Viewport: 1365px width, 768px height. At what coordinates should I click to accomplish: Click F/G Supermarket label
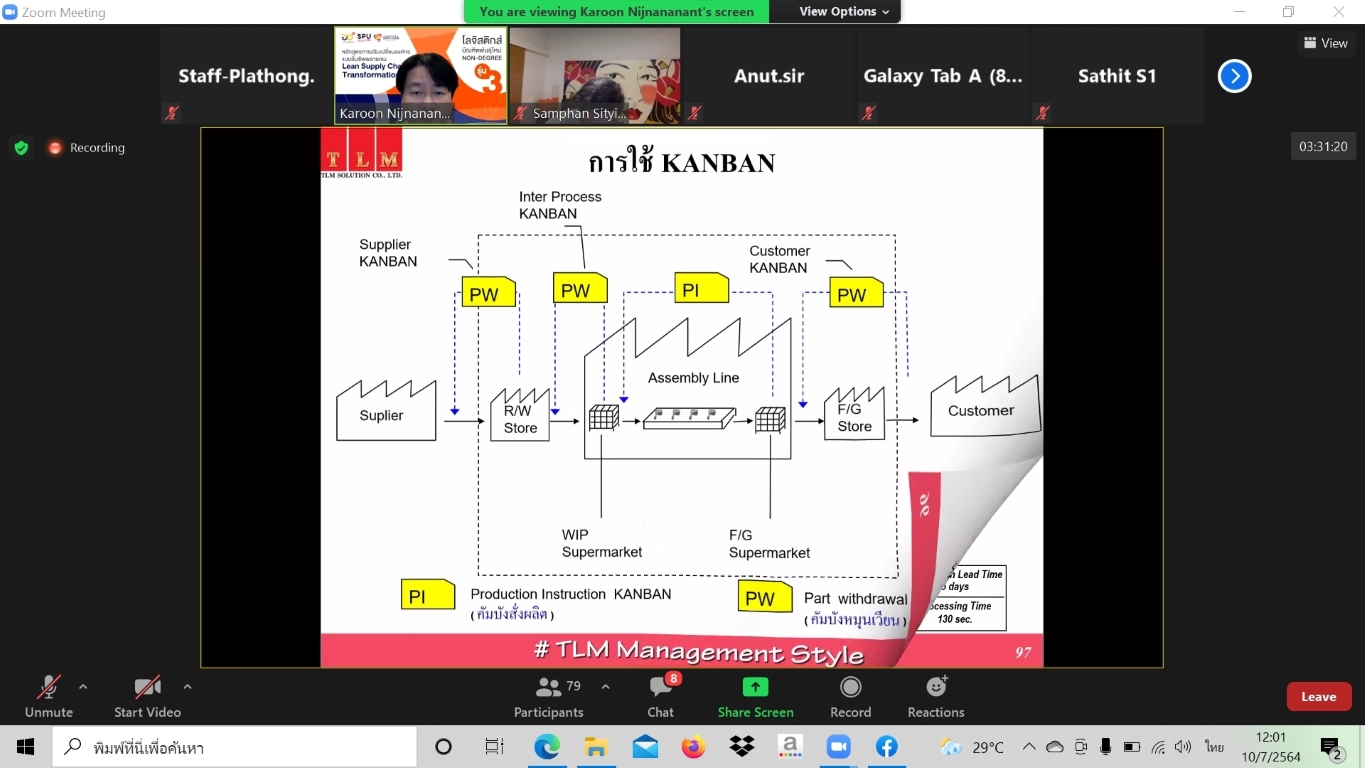(769, 543)
